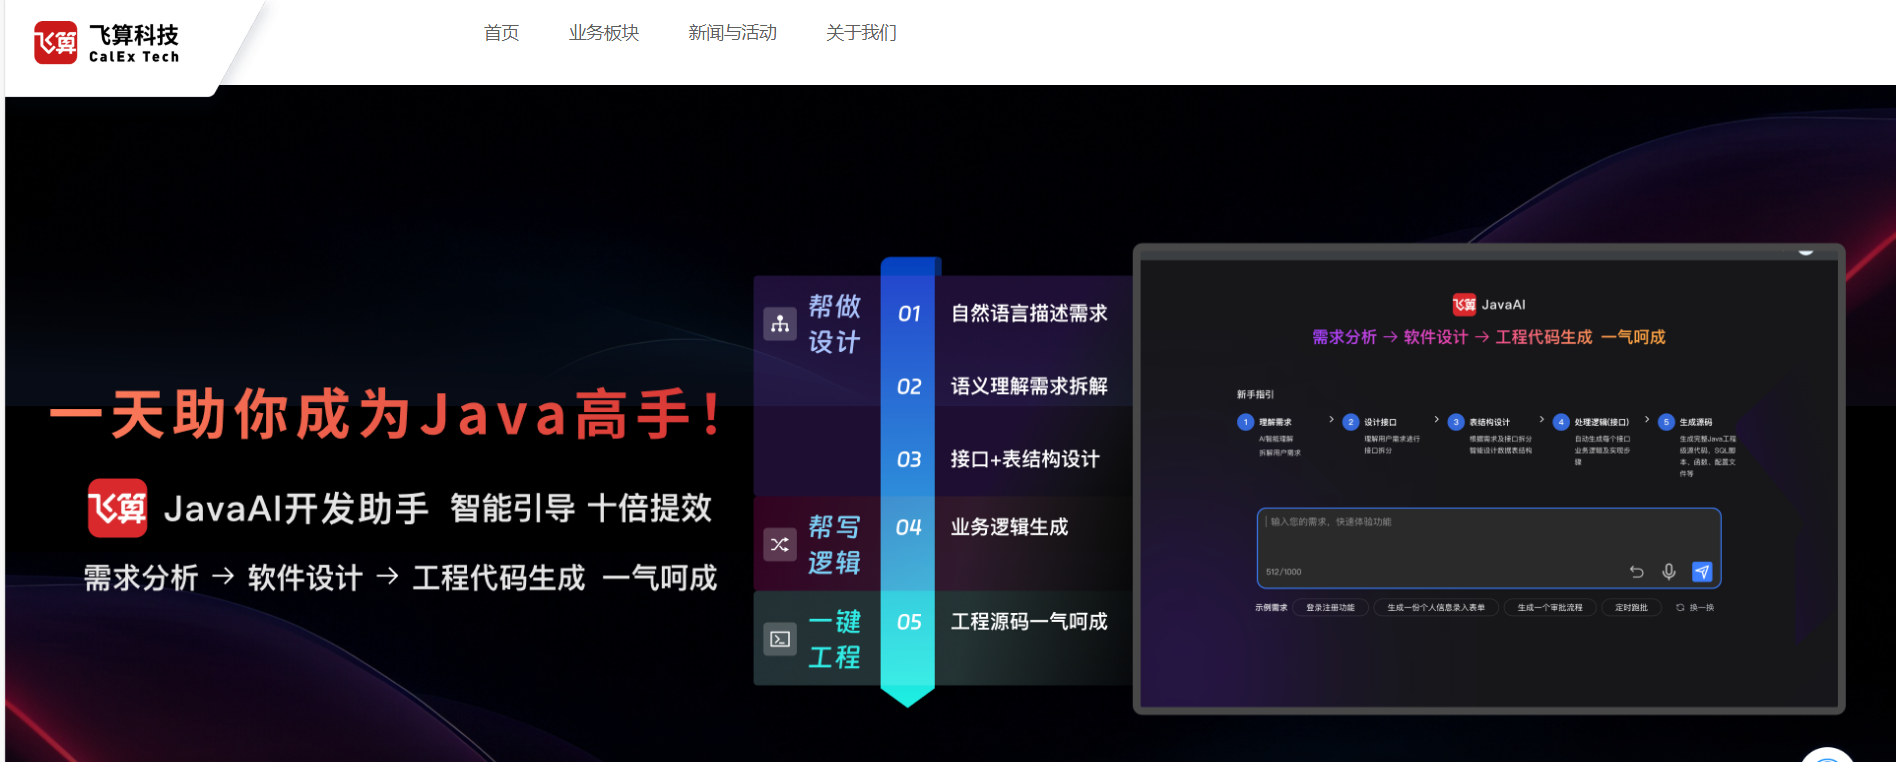This screenshot has height=762, width=1896.
Task: Click the blue send paper-plane button
Action: click(x=1702, y=572)
